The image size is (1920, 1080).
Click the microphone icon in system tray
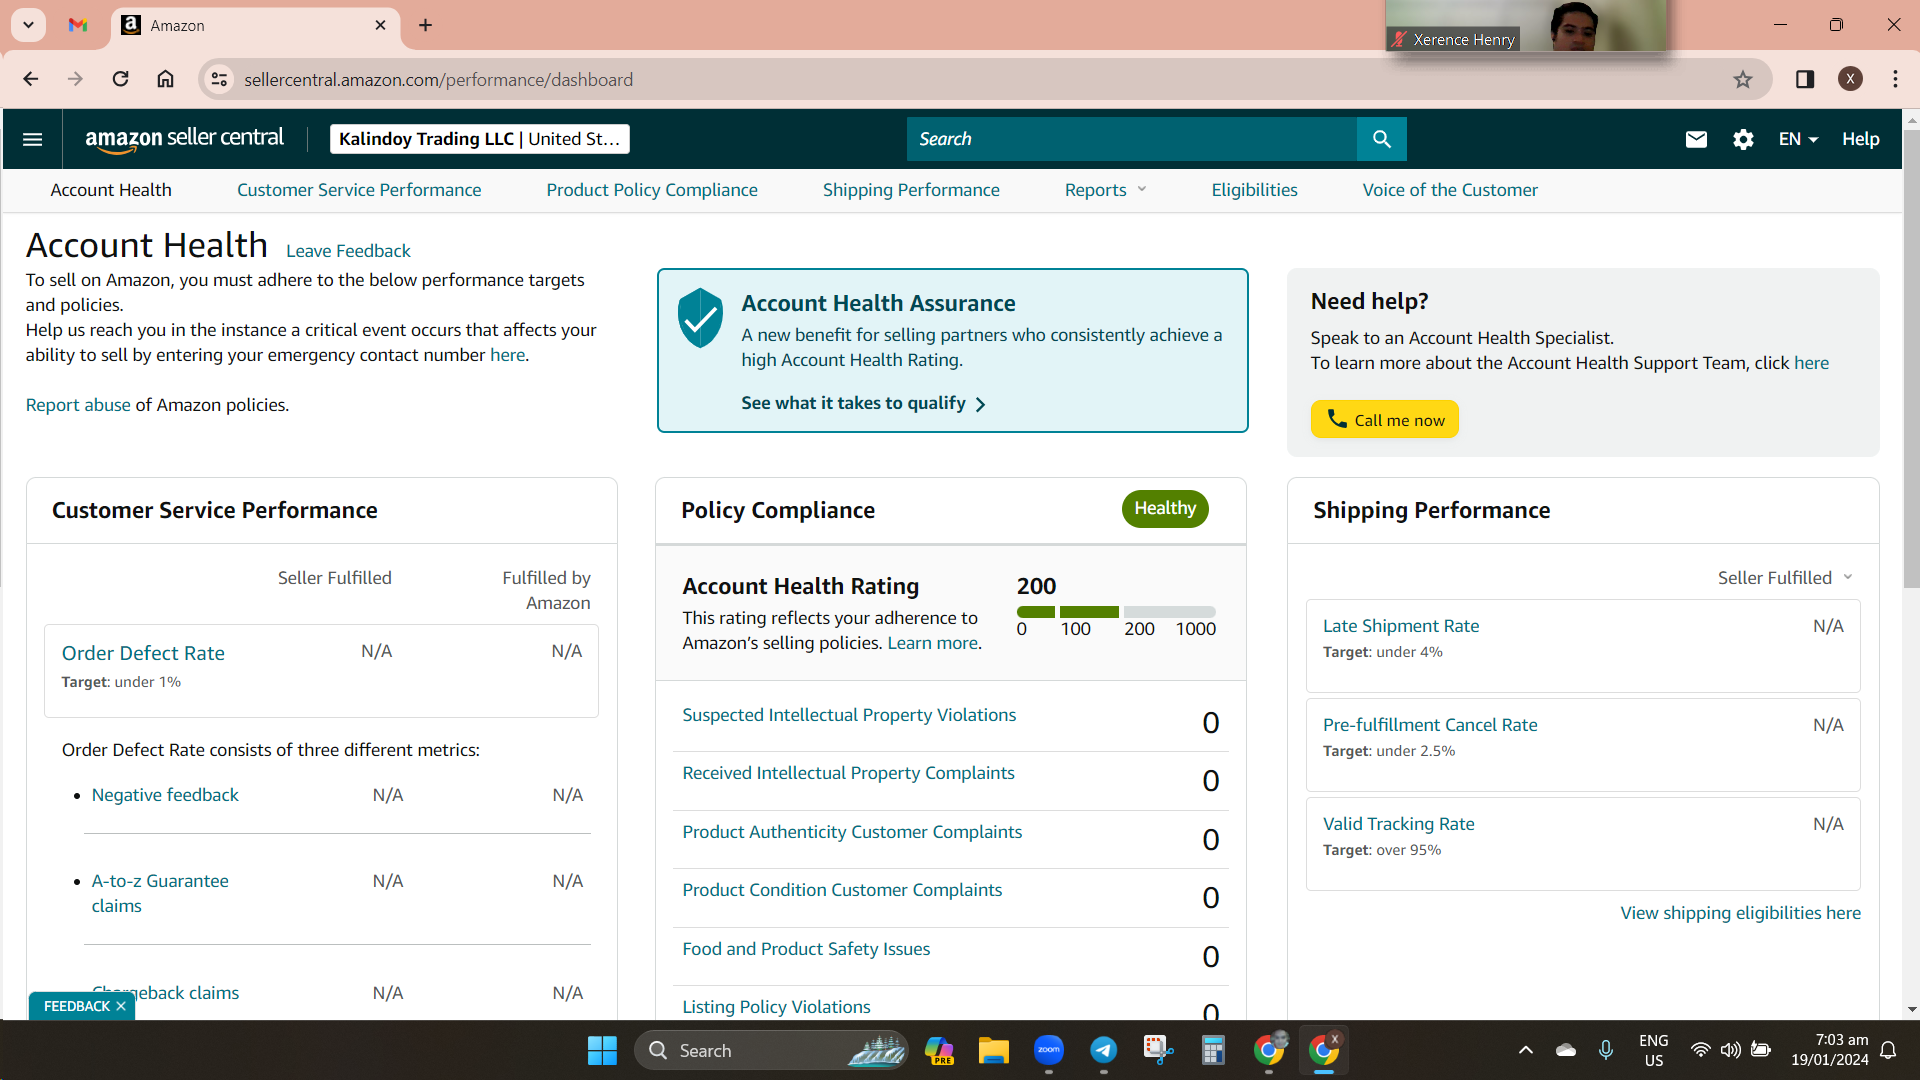1606,1051
